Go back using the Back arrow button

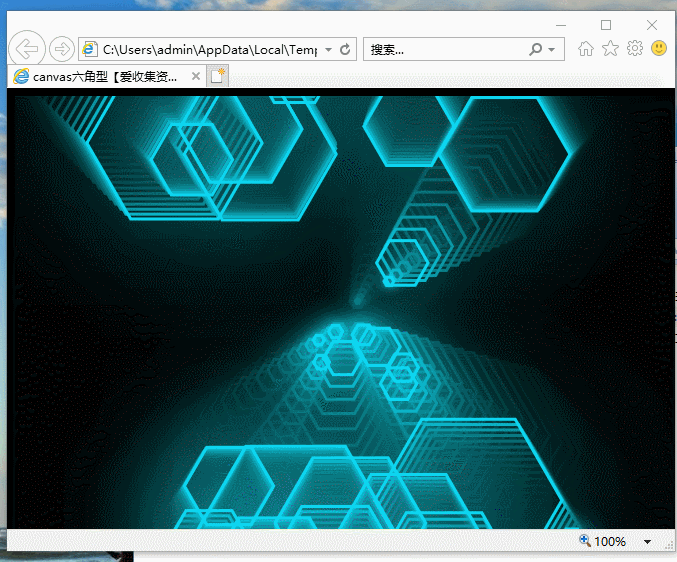(x=27, y=49)
